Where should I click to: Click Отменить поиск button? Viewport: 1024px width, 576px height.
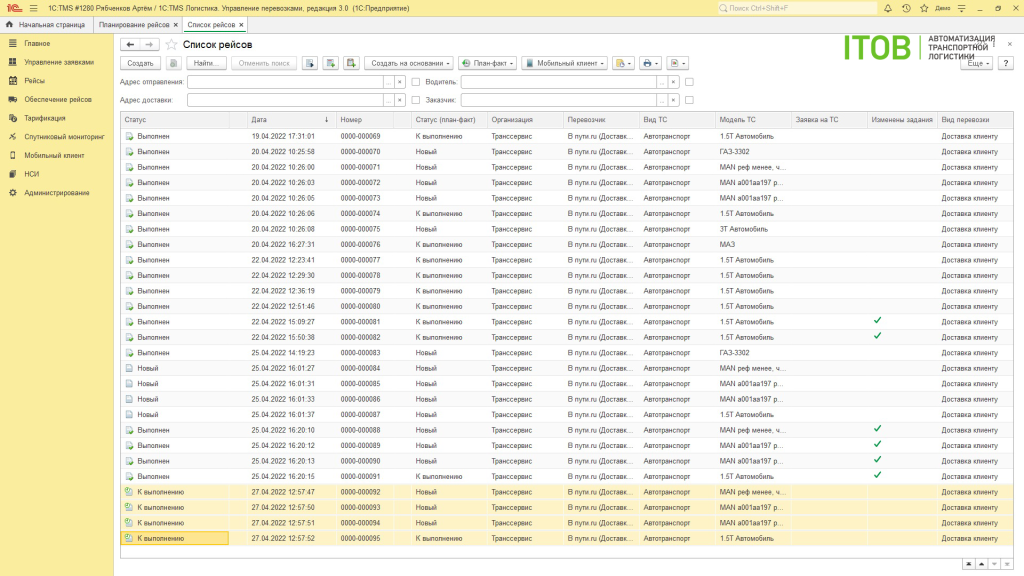tap(264, 63)
